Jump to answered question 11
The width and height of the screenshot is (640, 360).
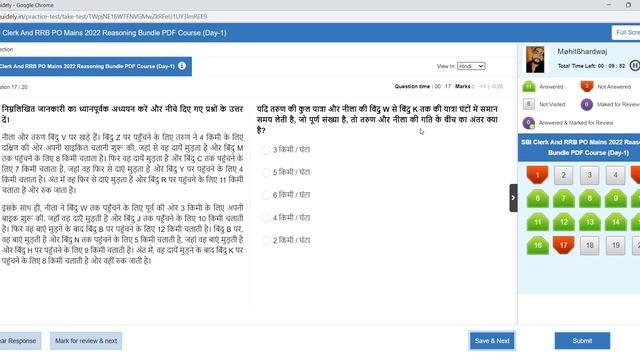[537, 222]
